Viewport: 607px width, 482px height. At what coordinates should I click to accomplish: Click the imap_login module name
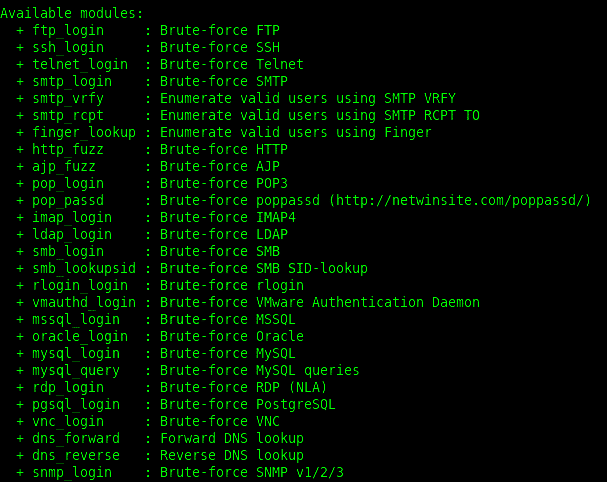(72, 217)
